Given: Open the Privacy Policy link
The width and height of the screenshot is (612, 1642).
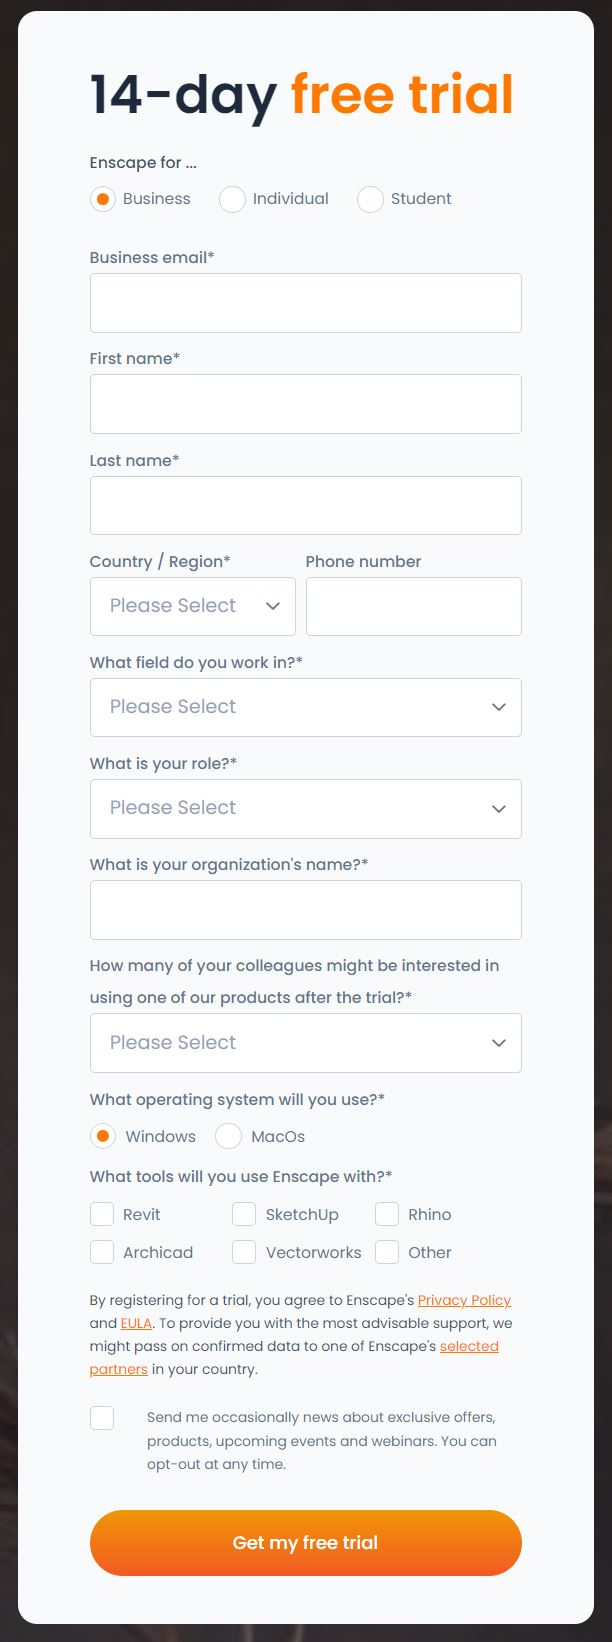Looking at the screenshot, I should coord(464,1300).
